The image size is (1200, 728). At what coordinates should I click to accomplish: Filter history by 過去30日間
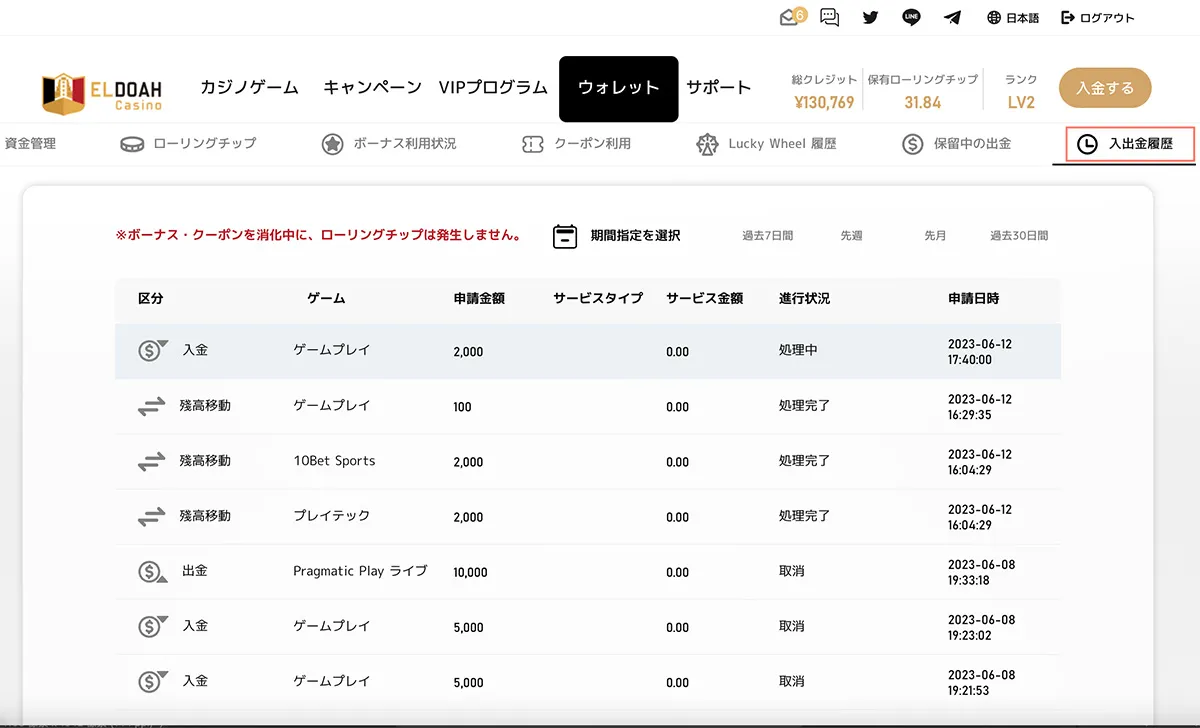[x=1018, y=236]
